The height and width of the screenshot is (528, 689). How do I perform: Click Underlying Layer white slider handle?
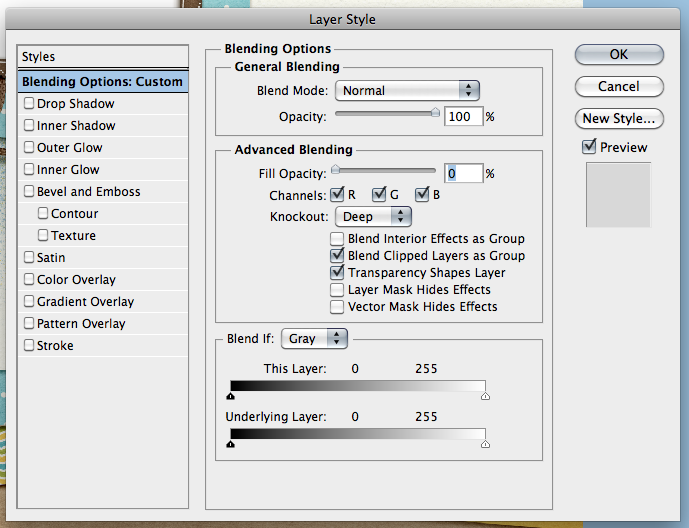click(x=485, y=444)
